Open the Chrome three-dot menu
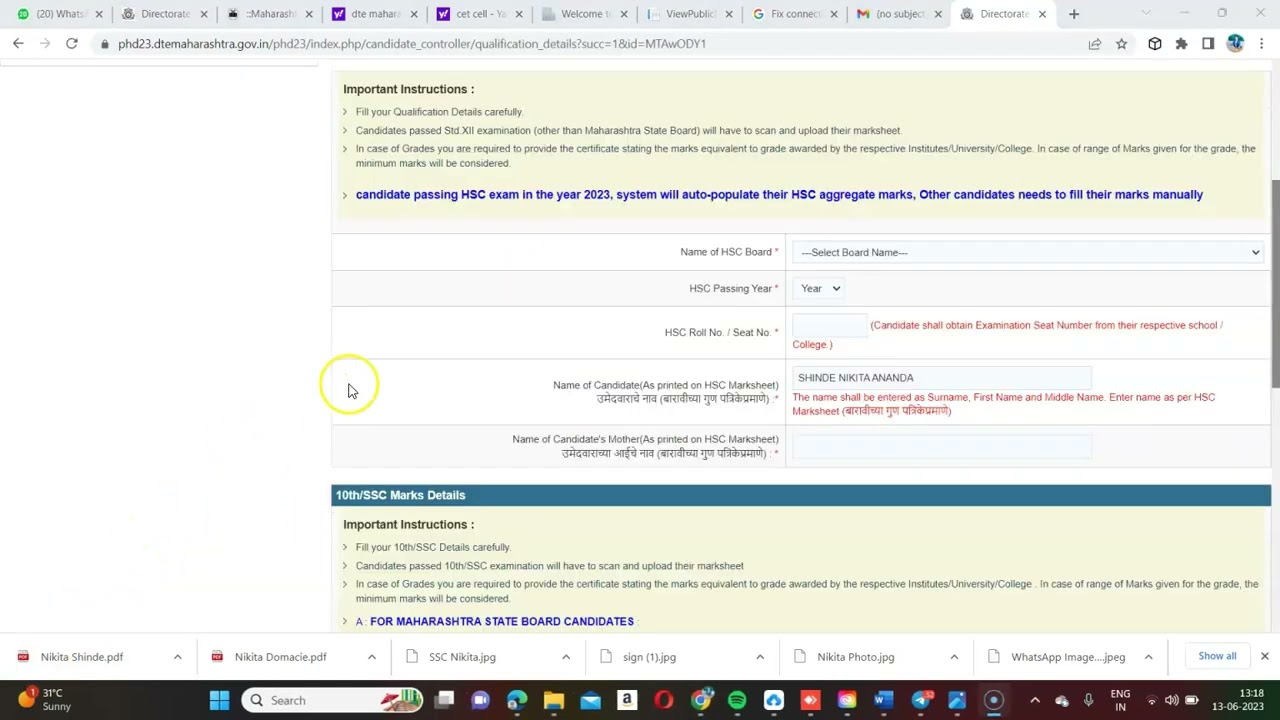This screenshot has height=720, width=1280. click(1262, 44)
